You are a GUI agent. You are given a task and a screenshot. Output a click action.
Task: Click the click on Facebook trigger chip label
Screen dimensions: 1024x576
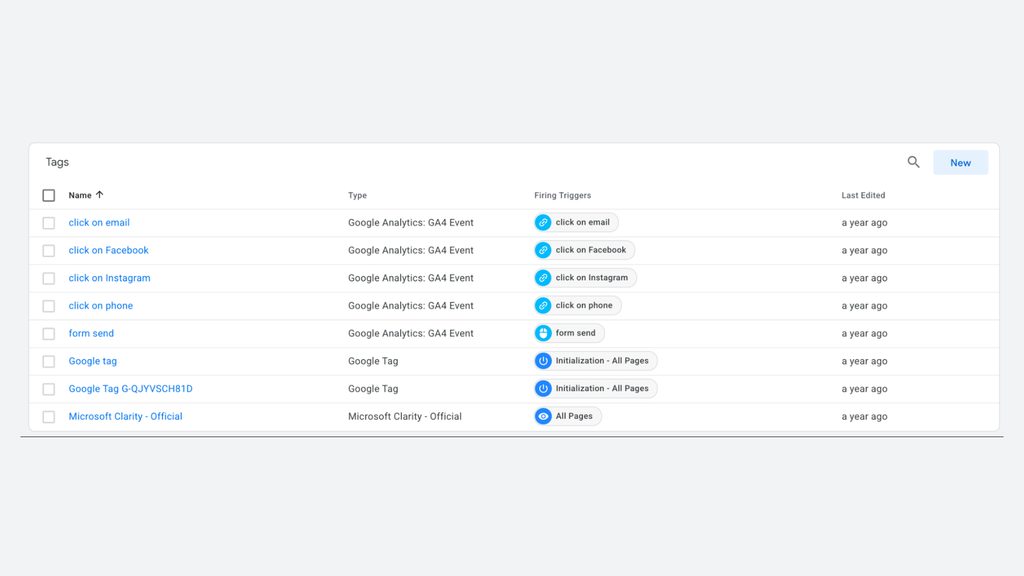591,249
